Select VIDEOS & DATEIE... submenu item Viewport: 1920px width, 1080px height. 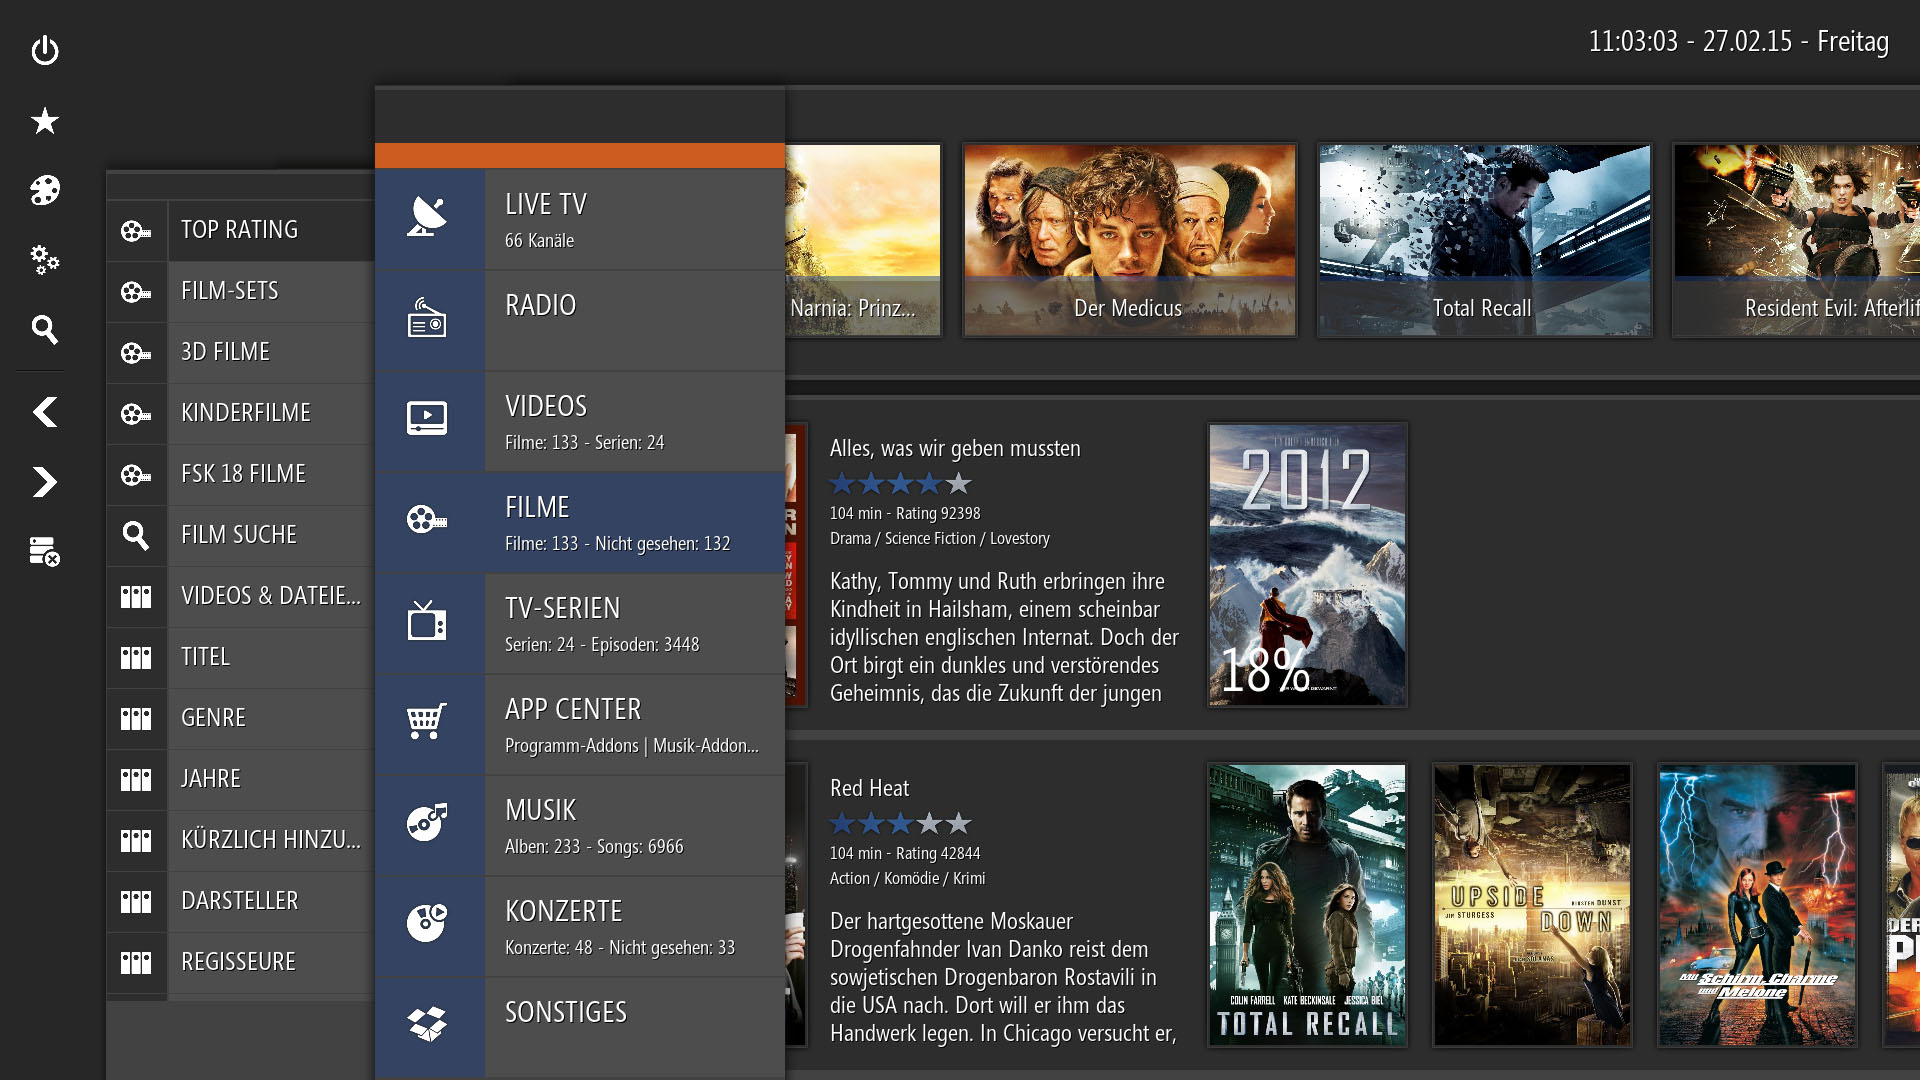click(240, 596)
